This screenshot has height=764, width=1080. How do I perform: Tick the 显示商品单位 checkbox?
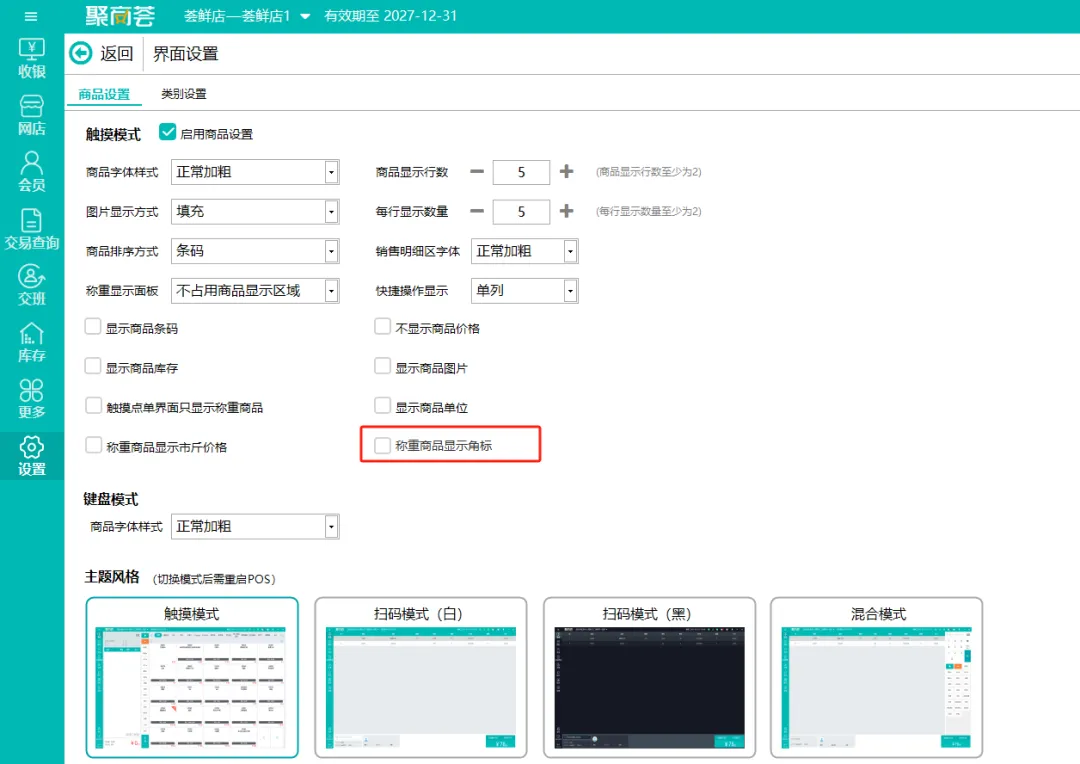coord(382,406)
